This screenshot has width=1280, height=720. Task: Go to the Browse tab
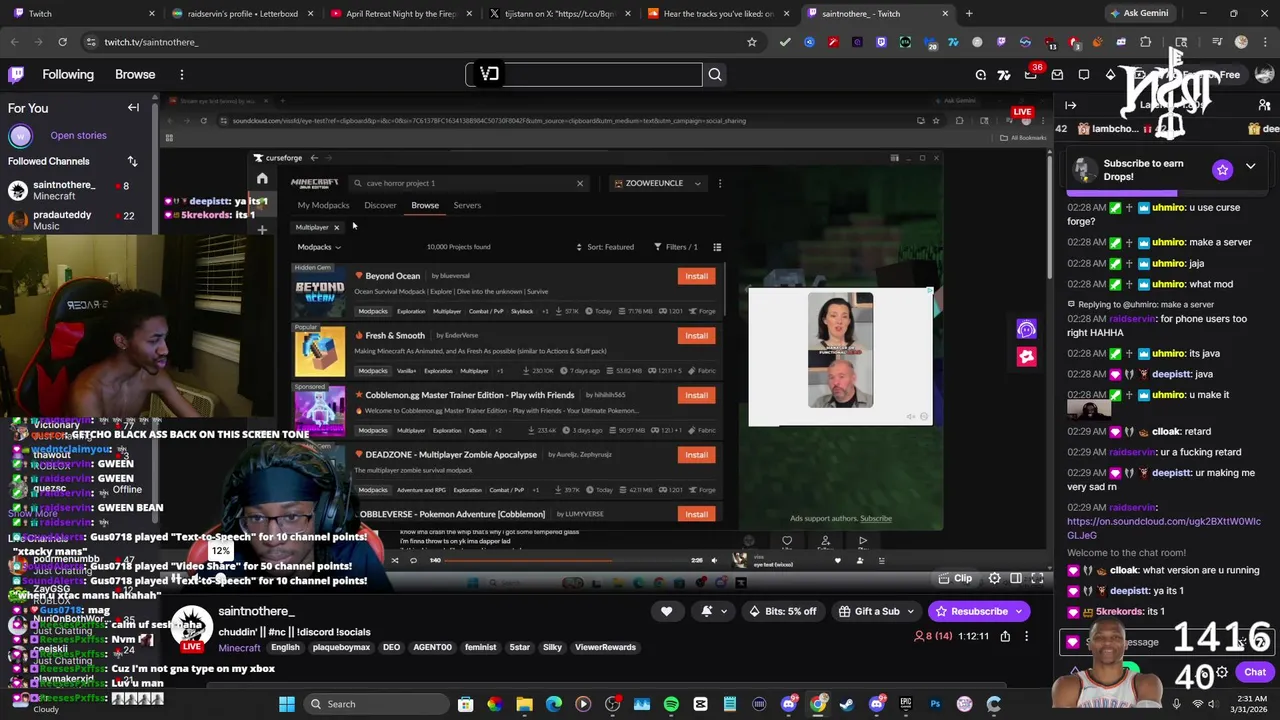[135, 74]
